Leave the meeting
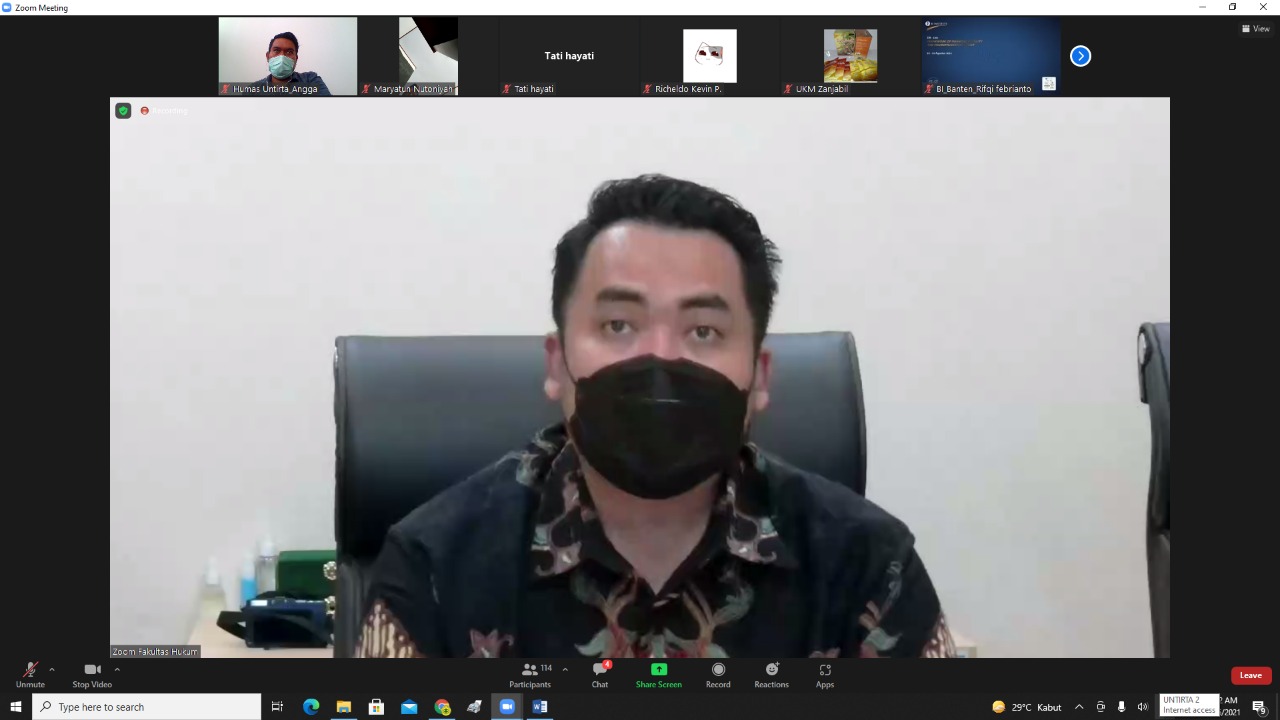 [x=1251, y=675]
